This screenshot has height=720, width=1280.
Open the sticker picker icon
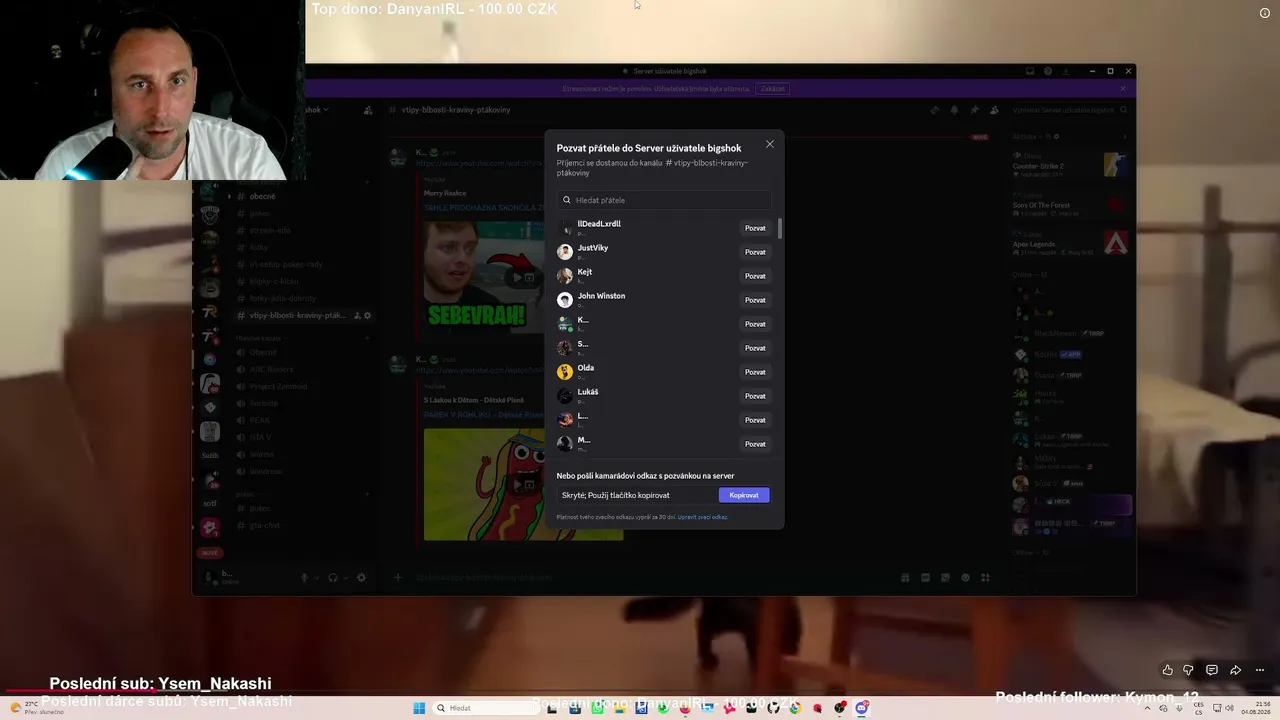click(x=945, y=577)
